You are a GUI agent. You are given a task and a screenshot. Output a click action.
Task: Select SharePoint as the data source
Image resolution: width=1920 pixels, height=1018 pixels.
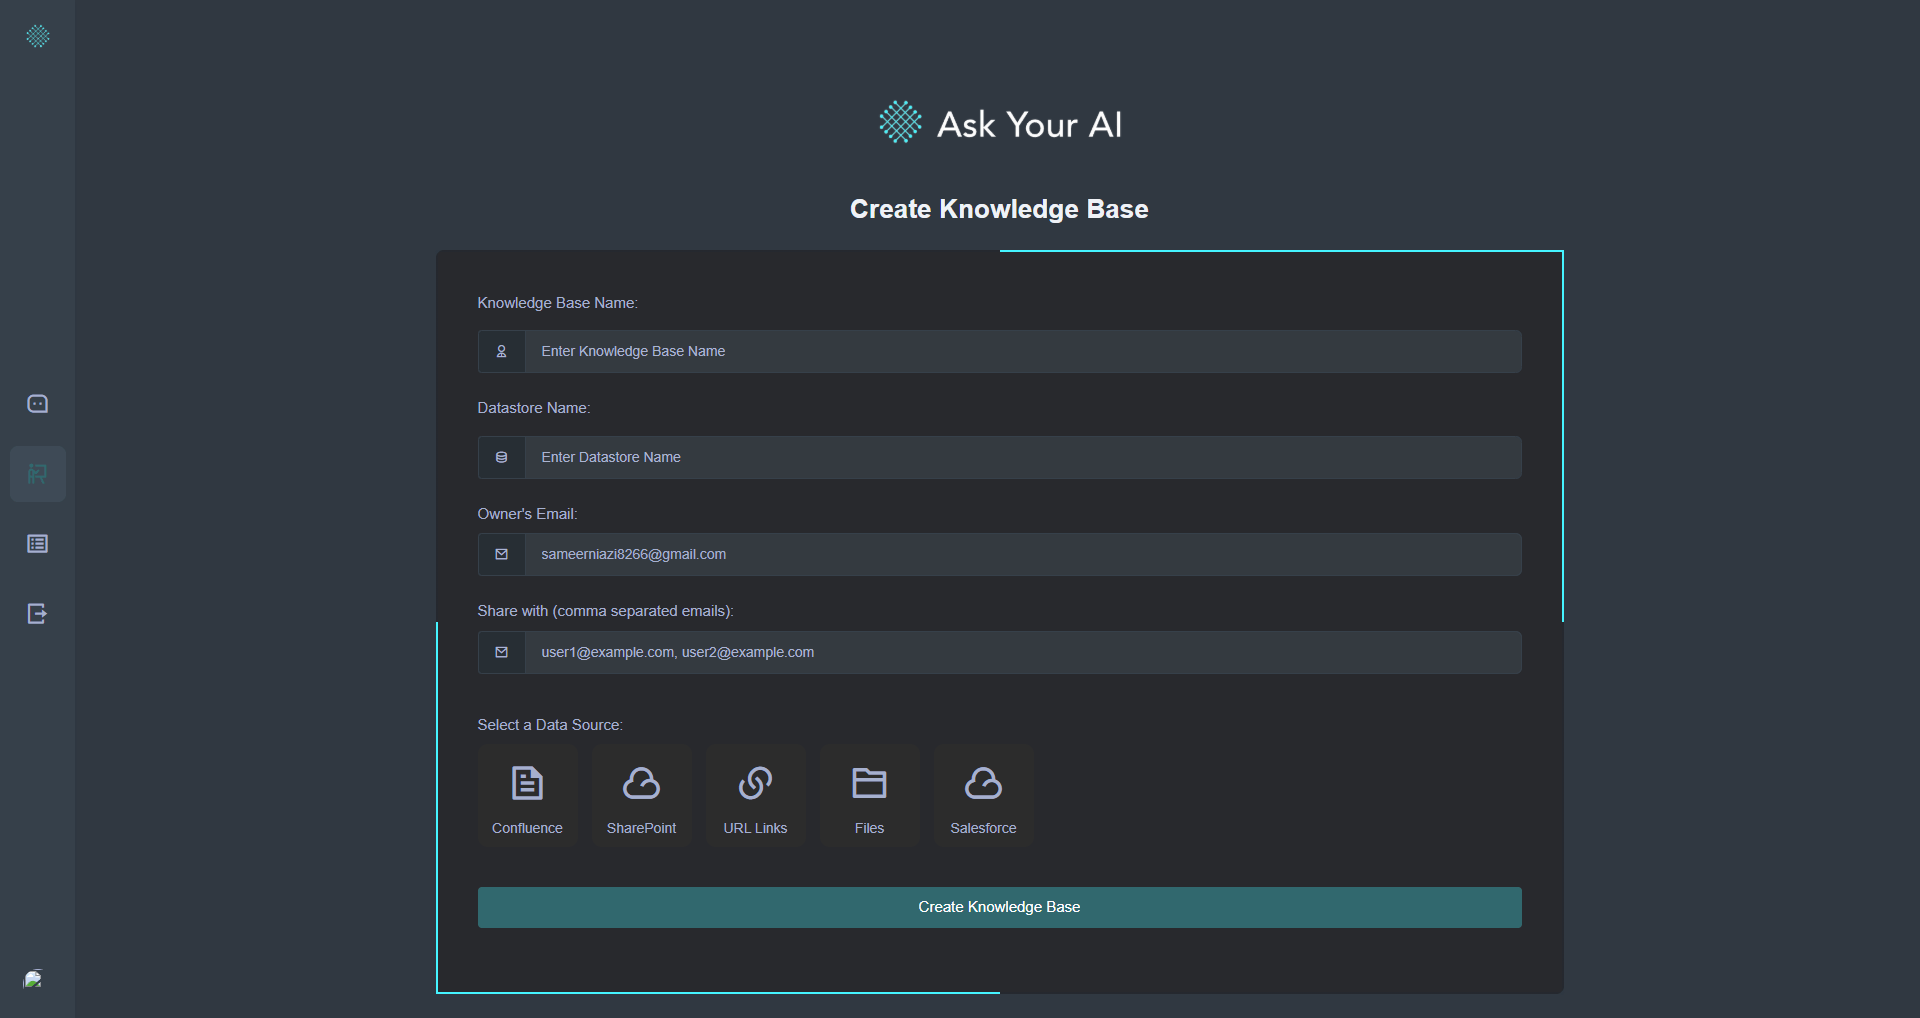pyautogui.click(x=641, y=796)
